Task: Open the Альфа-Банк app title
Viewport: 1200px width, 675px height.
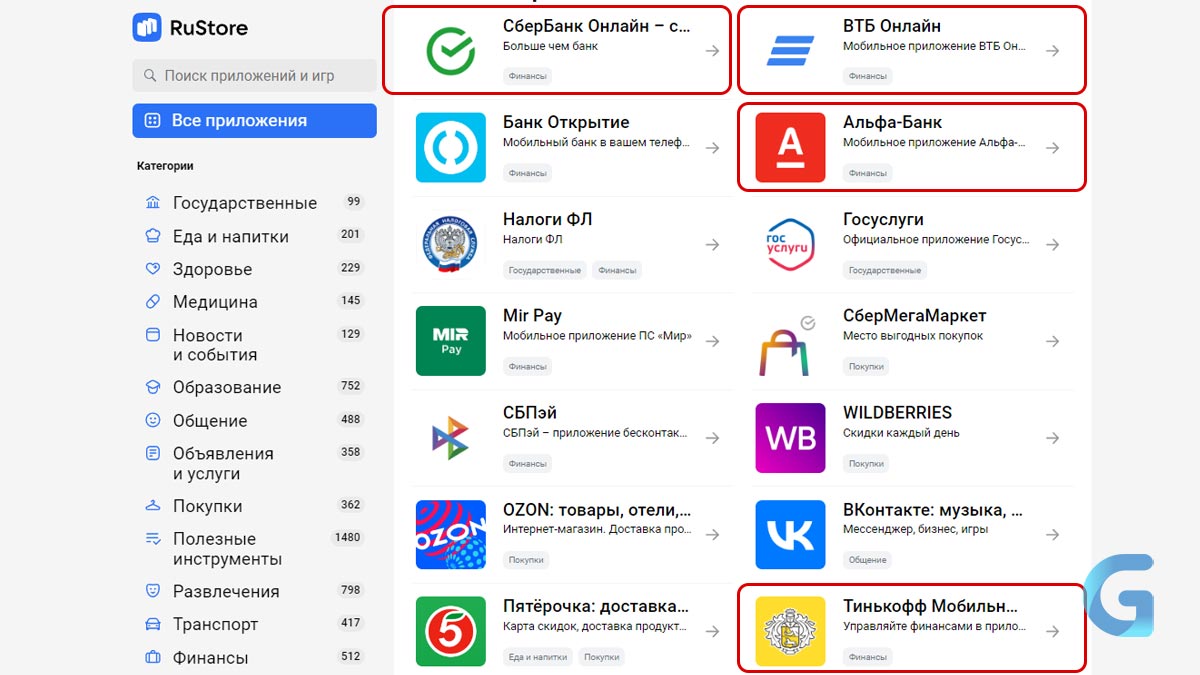Action: pyautogui.click(x=892, y=122)
